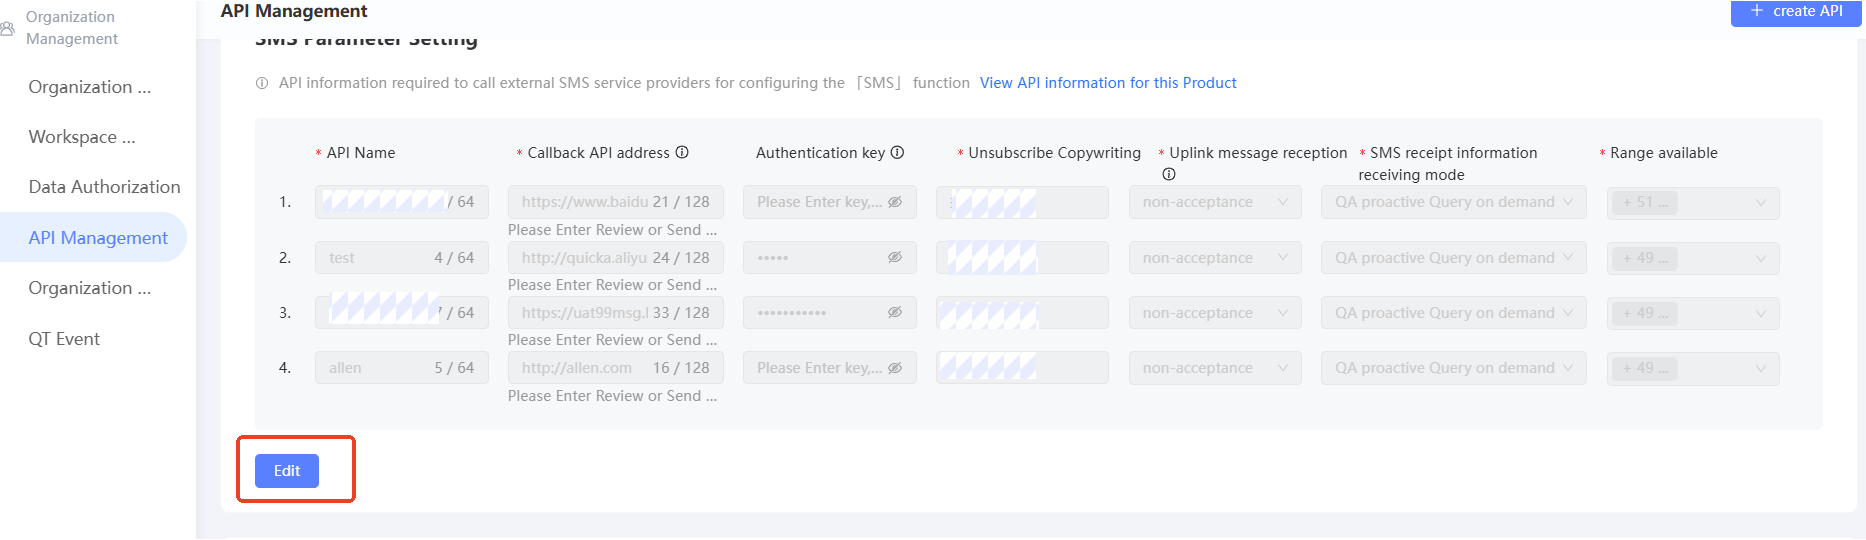Click info icon beside Callback API address
Image resolution: width=1866 pixels, height=540 pixels.
point(682,153)
